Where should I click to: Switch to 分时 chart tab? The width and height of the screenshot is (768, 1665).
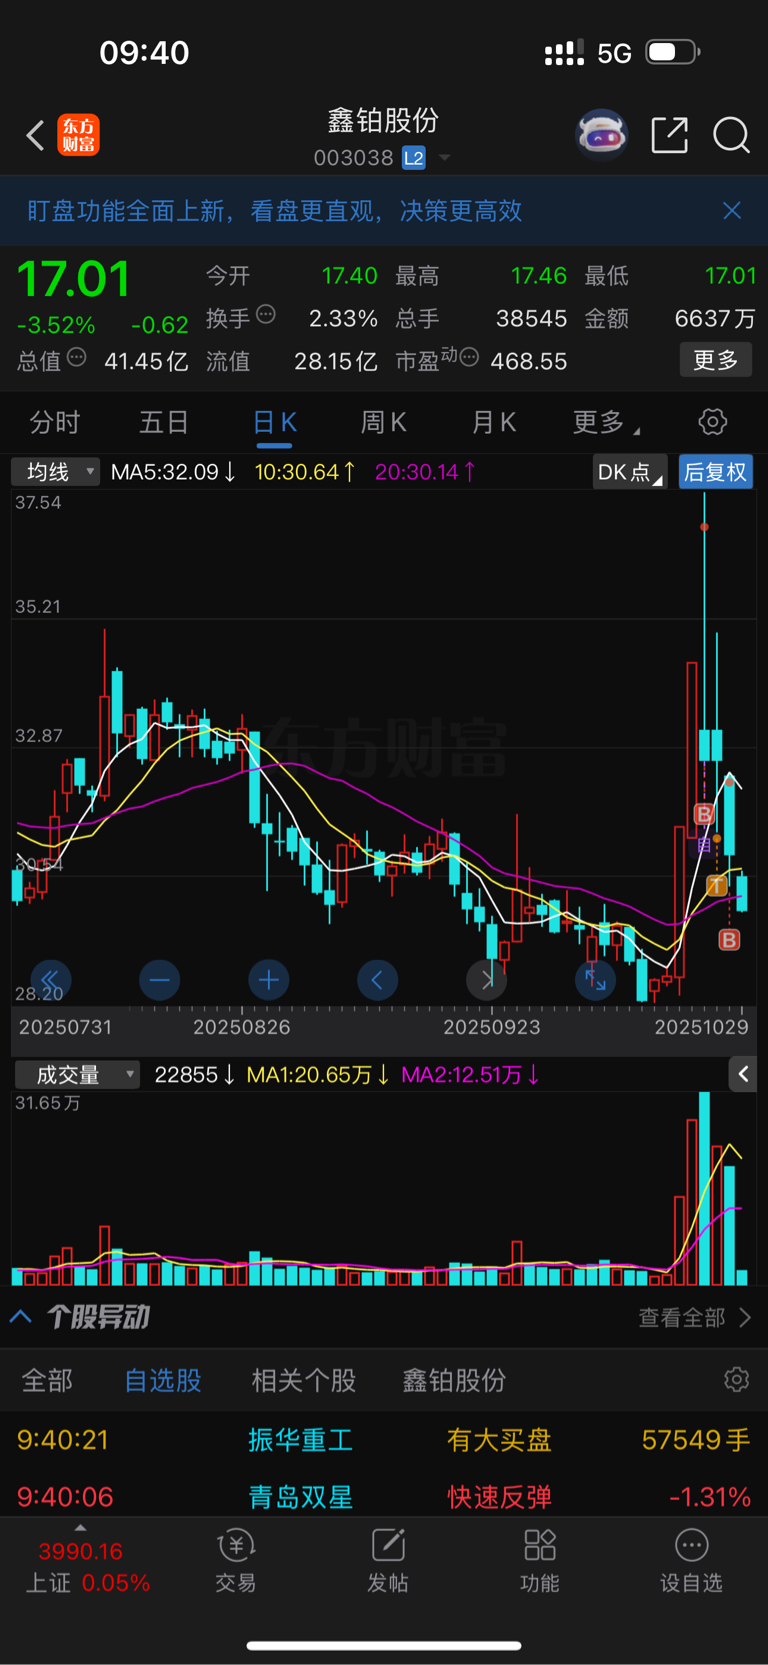[55, 423]
